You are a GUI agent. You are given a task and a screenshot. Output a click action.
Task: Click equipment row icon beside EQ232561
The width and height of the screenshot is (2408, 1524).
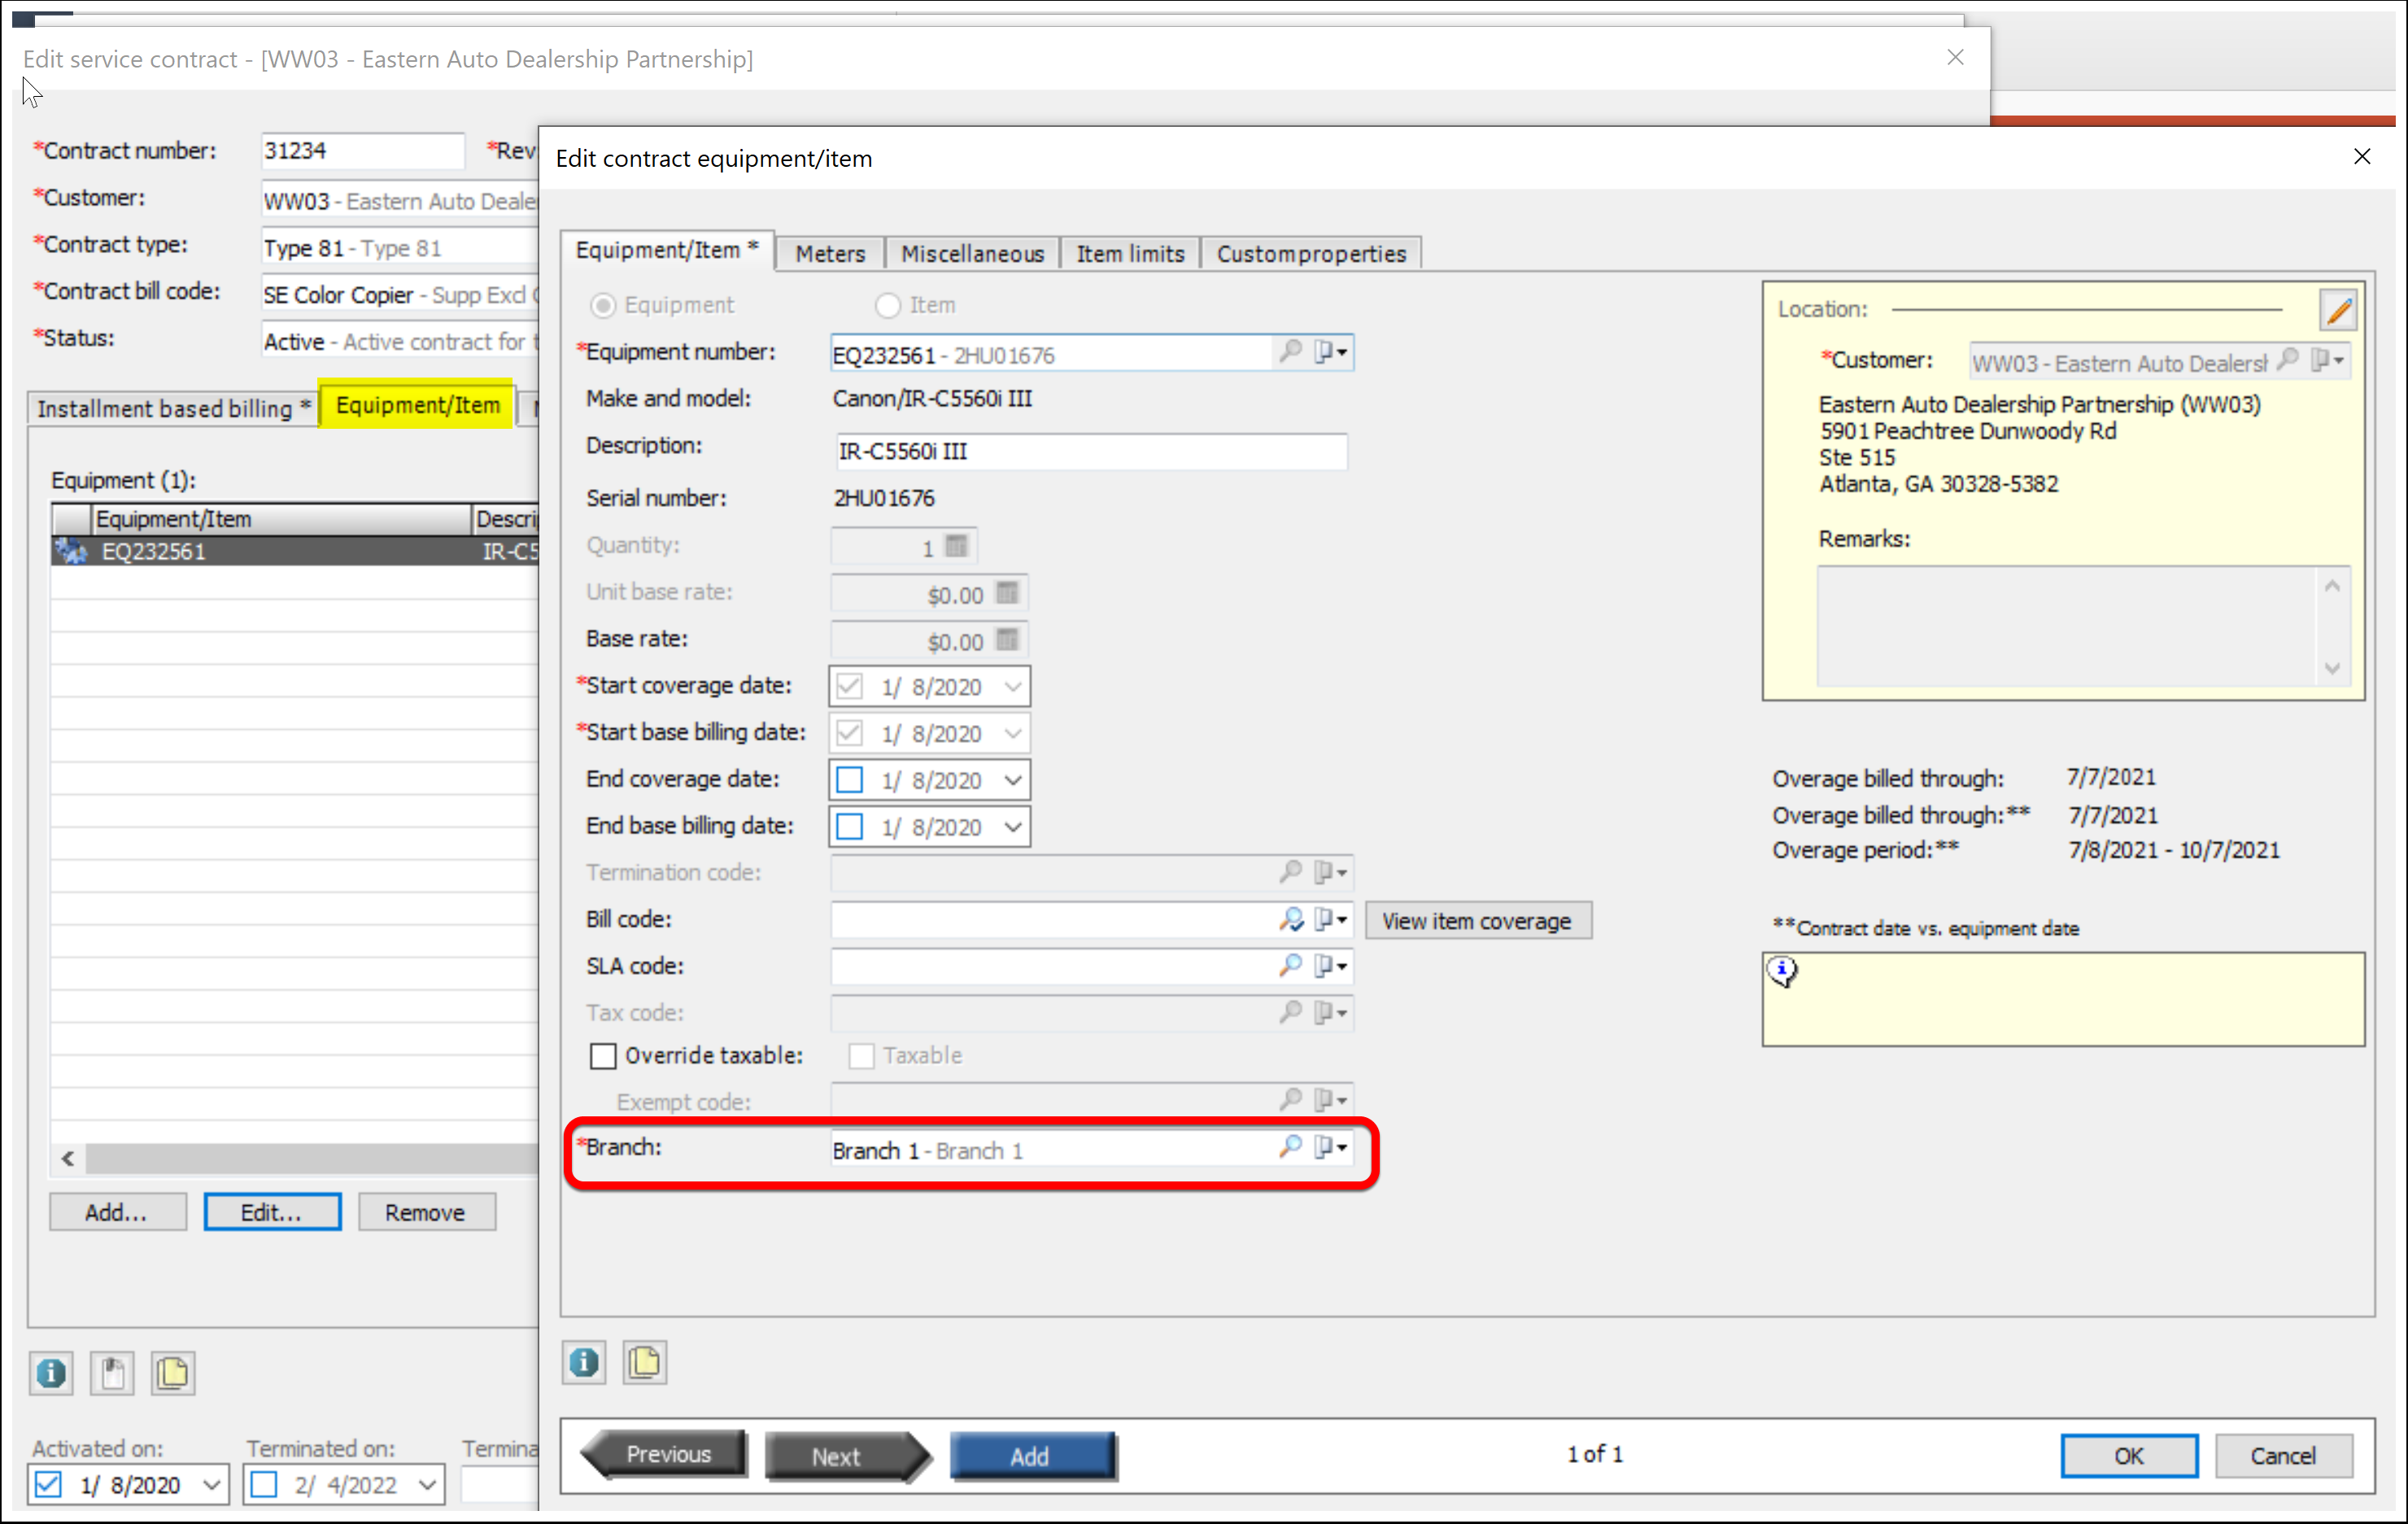pos(71,551)
